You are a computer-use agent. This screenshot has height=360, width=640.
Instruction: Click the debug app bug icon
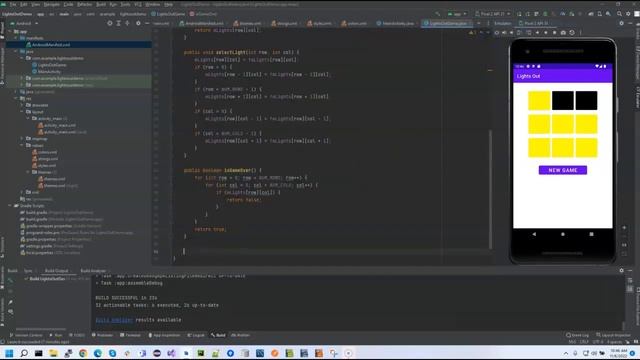point(545,13)
